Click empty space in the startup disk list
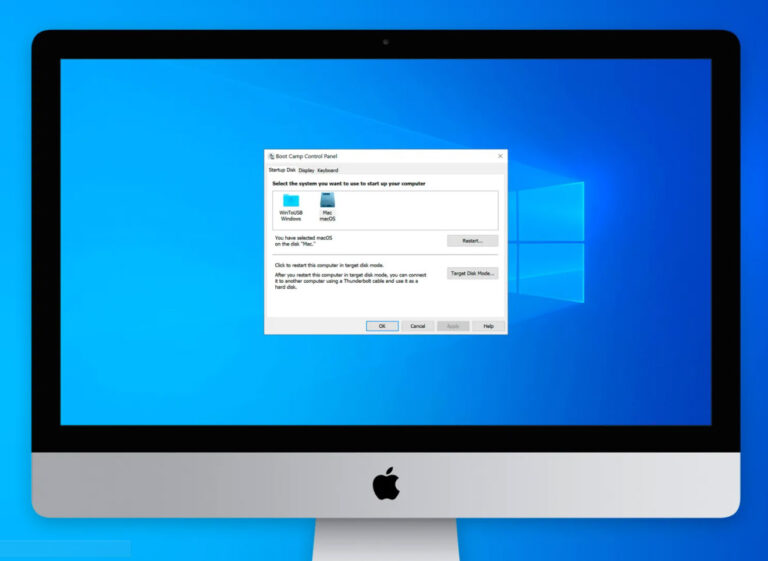The image size is (768, 561). [x=420, y=210]
